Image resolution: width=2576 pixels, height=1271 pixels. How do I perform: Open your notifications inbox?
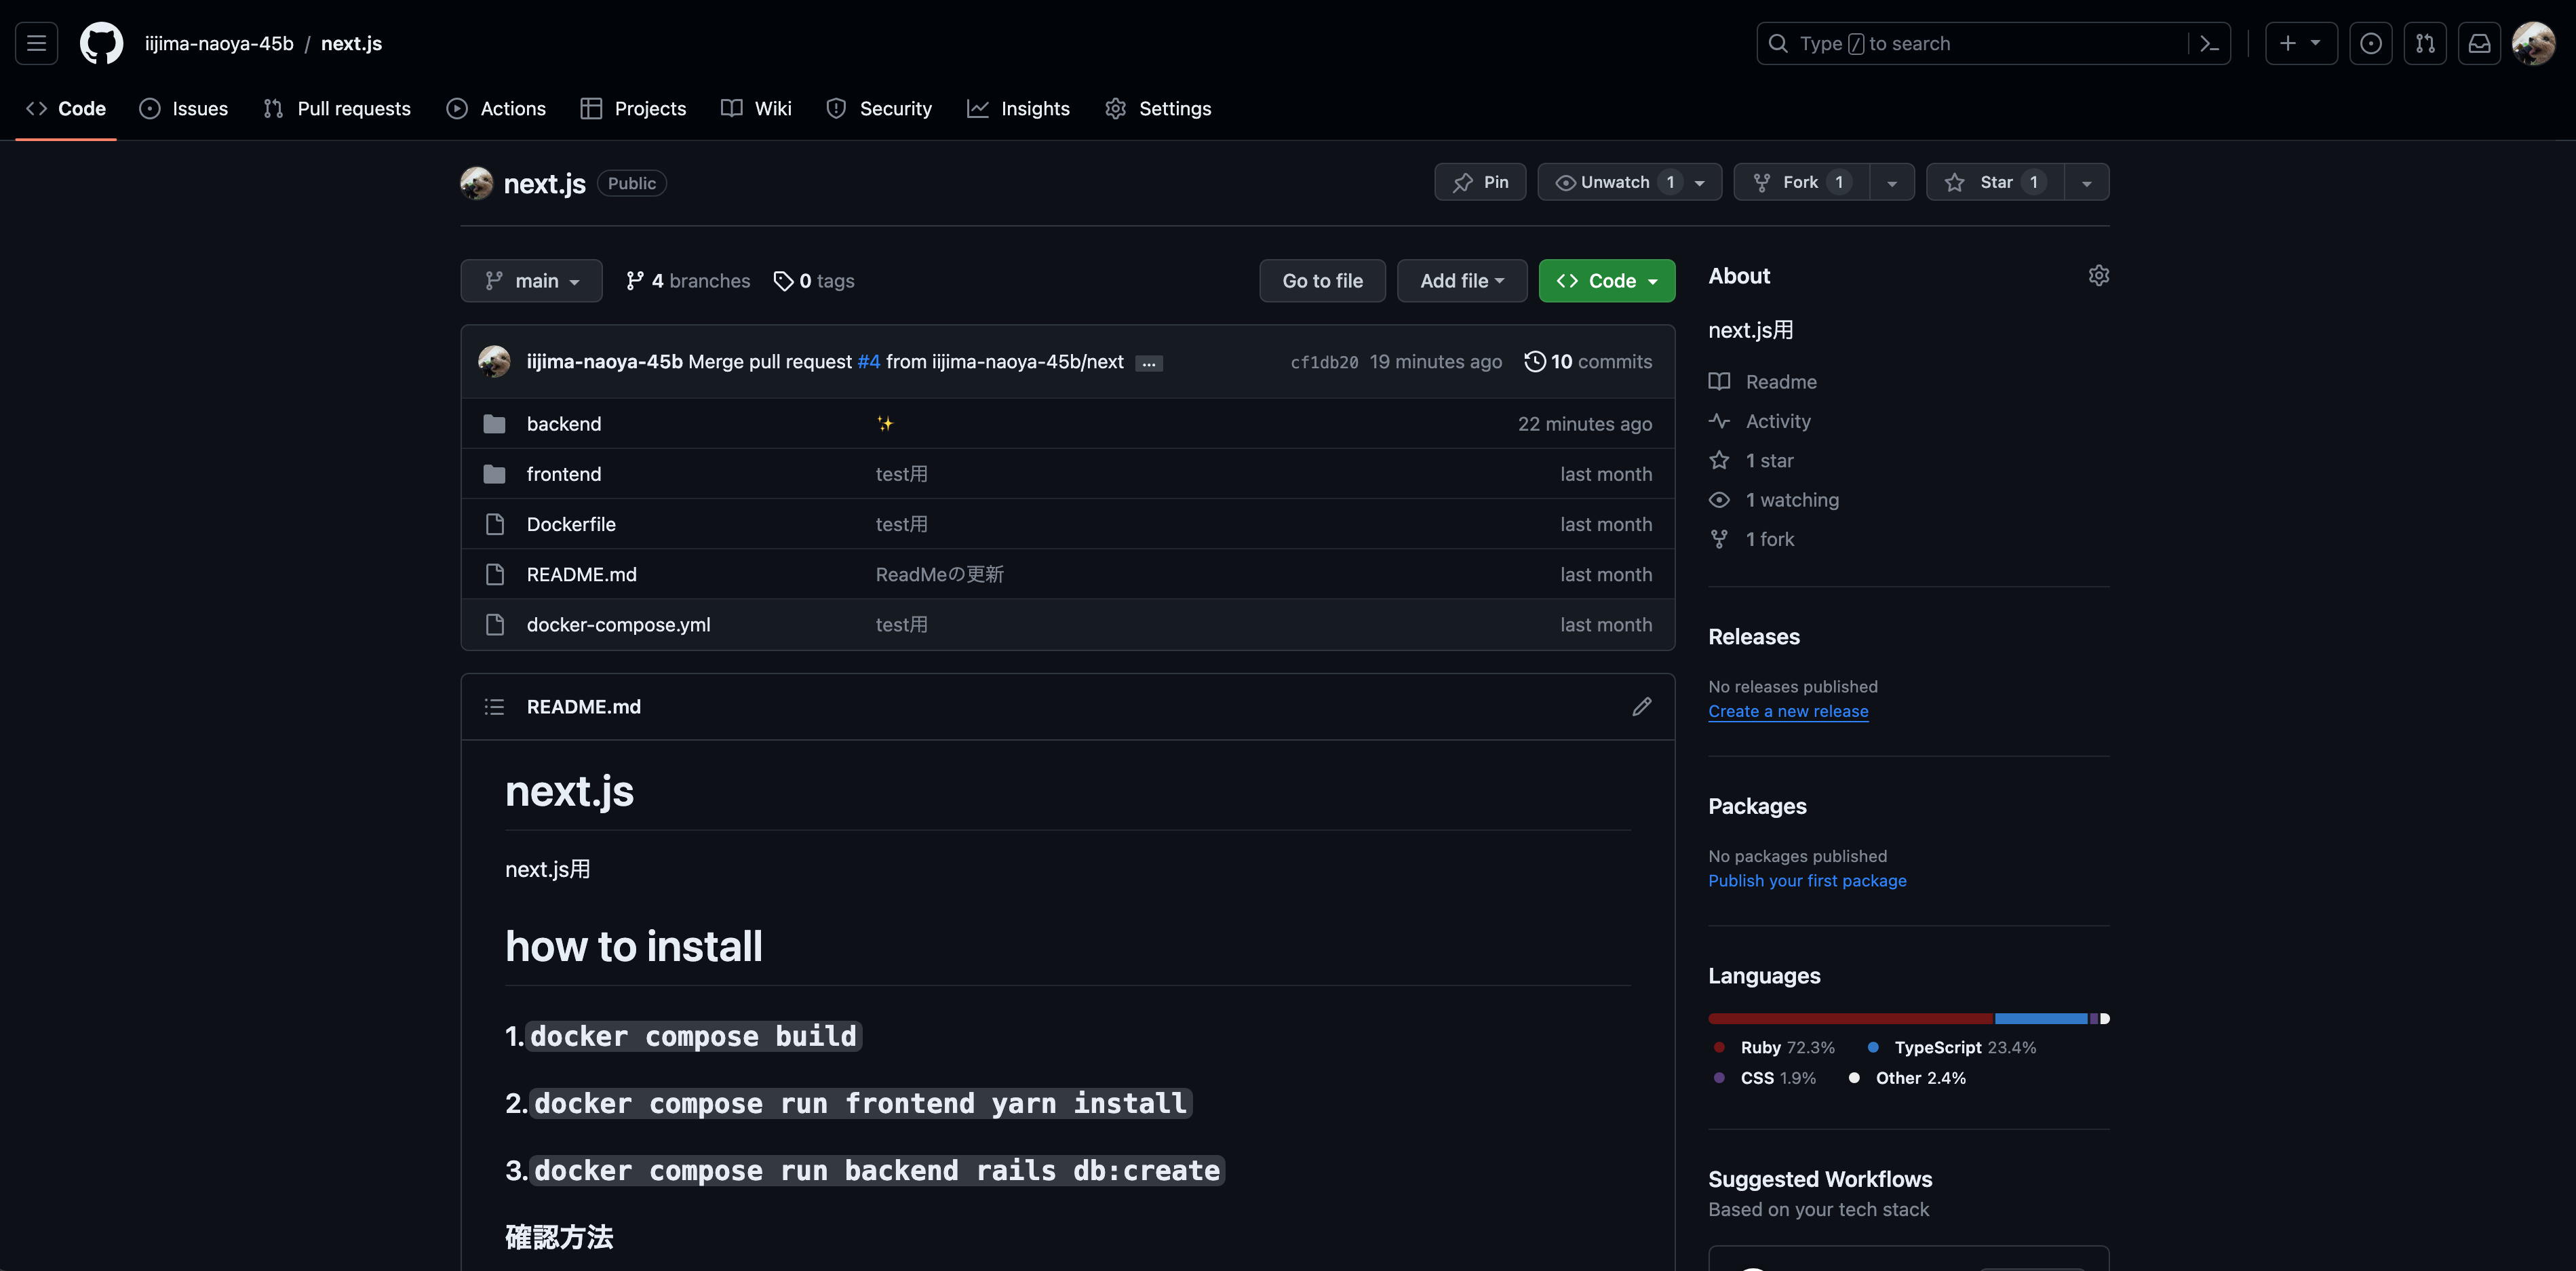coord(2479,43)
